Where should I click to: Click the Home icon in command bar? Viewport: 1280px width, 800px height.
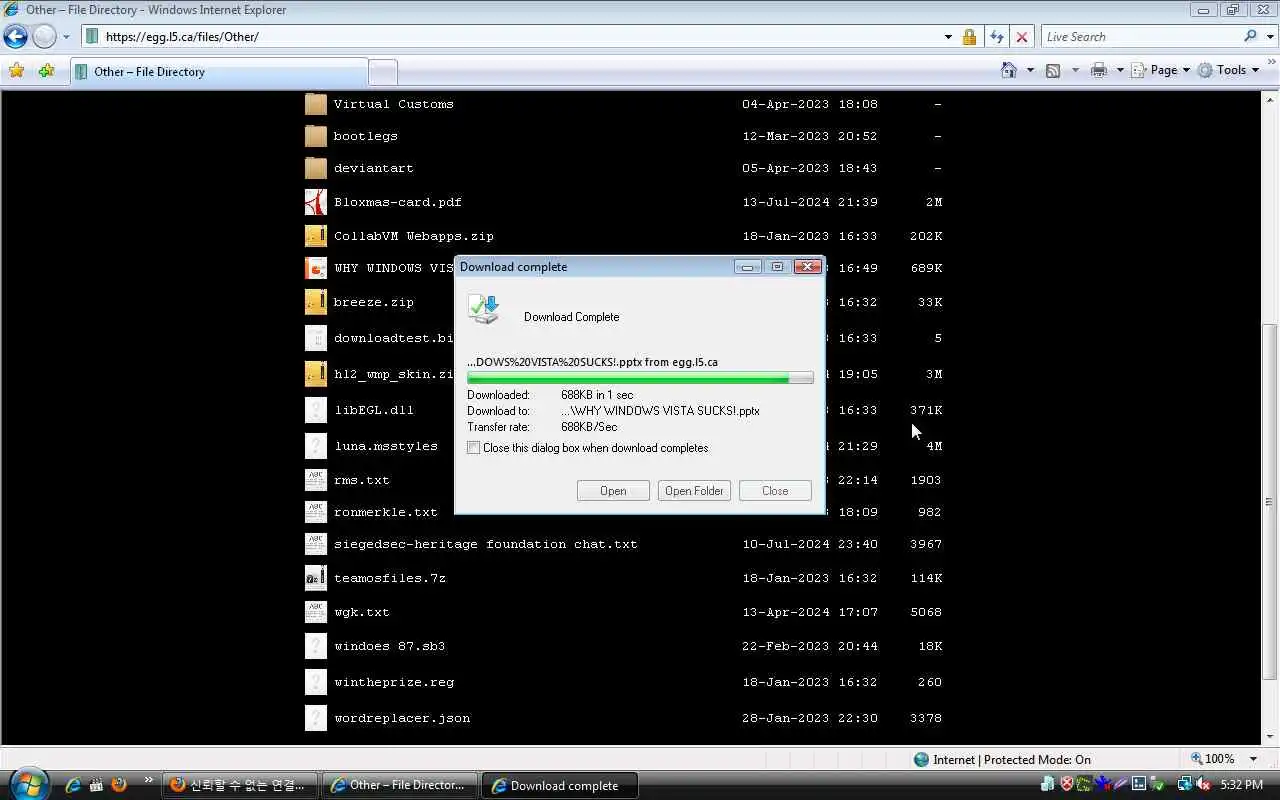[1009, 70]
